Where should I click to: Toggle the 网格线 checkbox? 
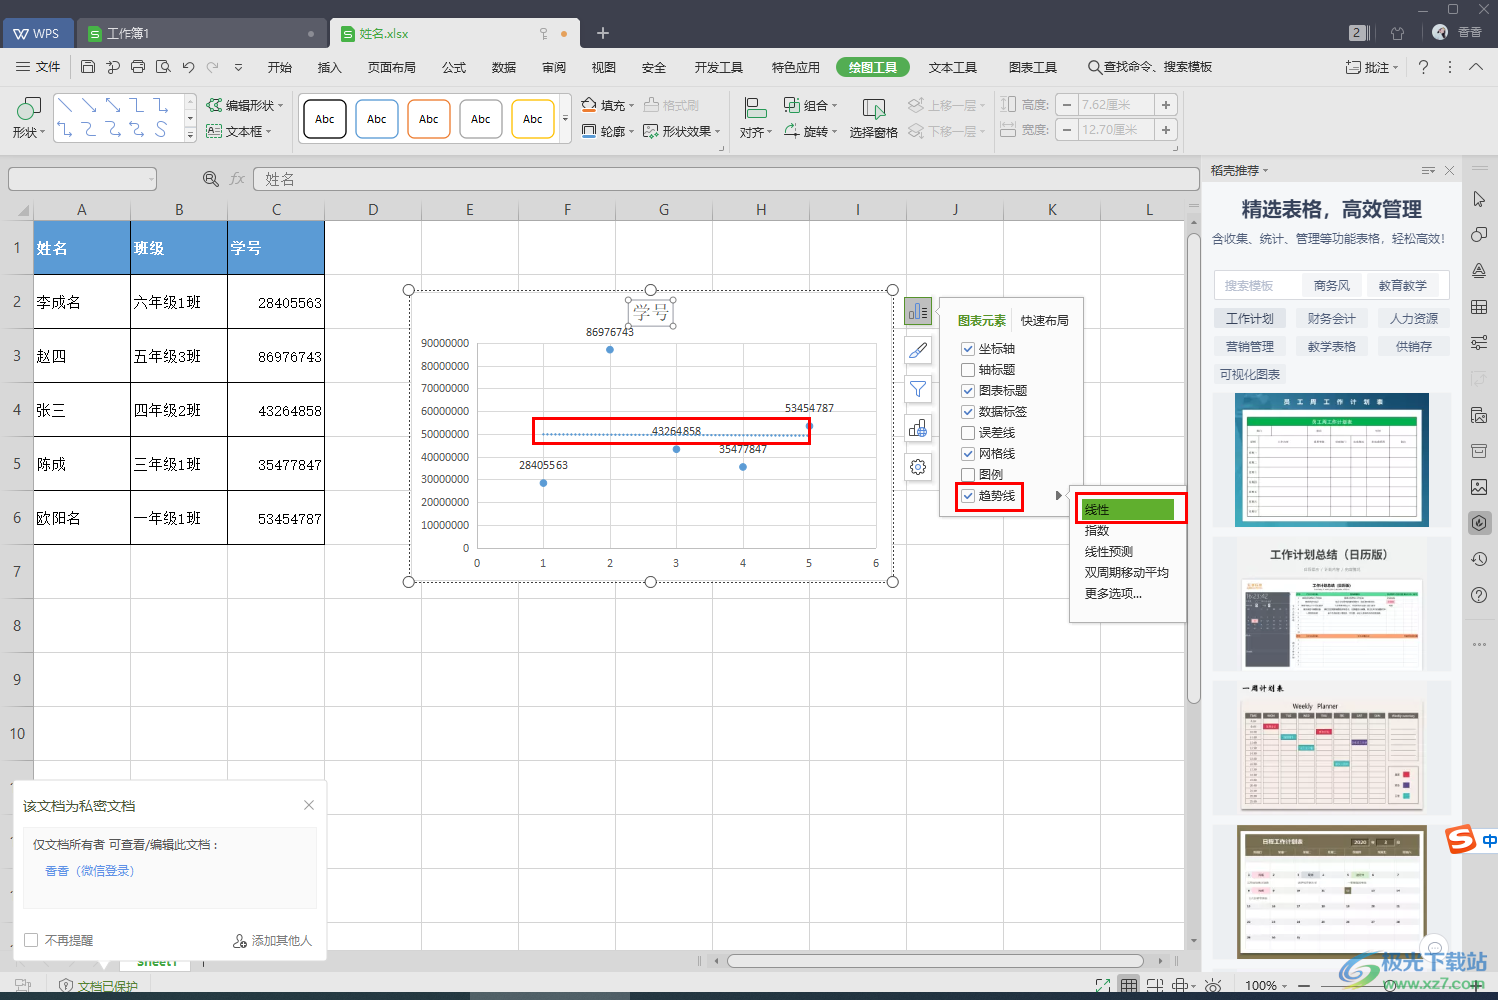click(968, 454)
